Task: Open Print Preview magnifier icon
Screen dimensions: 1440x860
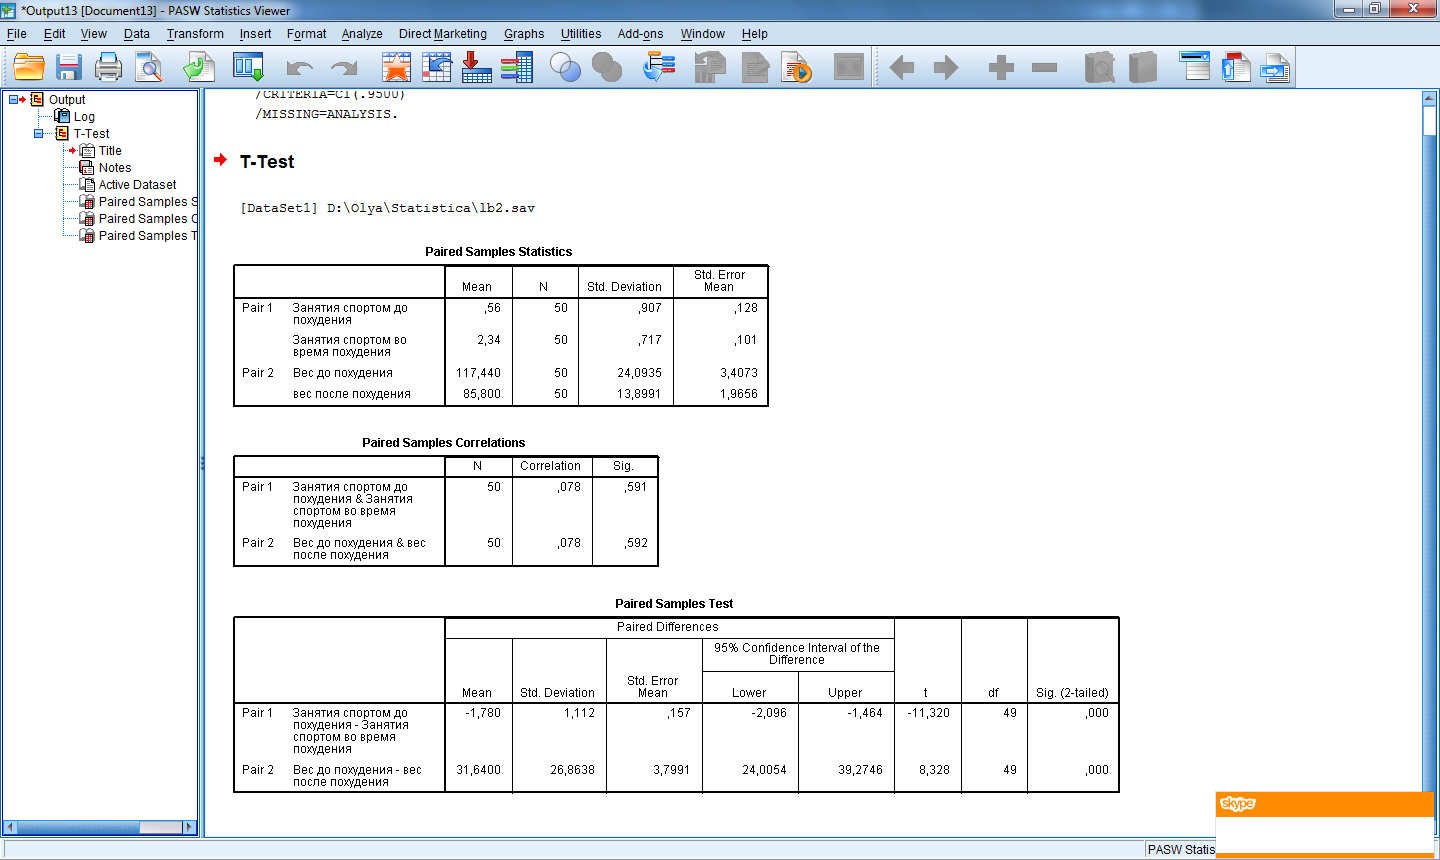Action: tap(149, 68)
